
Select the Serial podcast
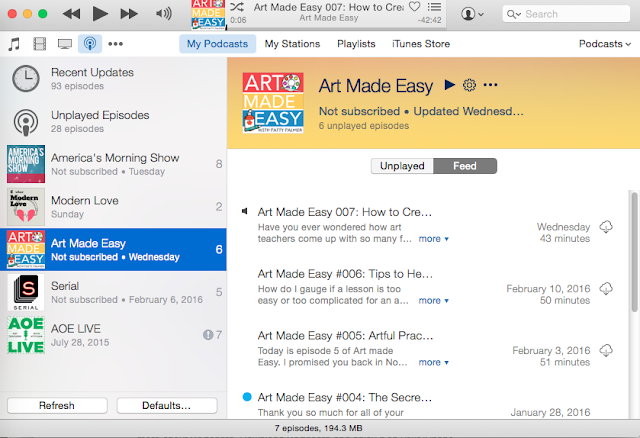click(x=113, y=292)
